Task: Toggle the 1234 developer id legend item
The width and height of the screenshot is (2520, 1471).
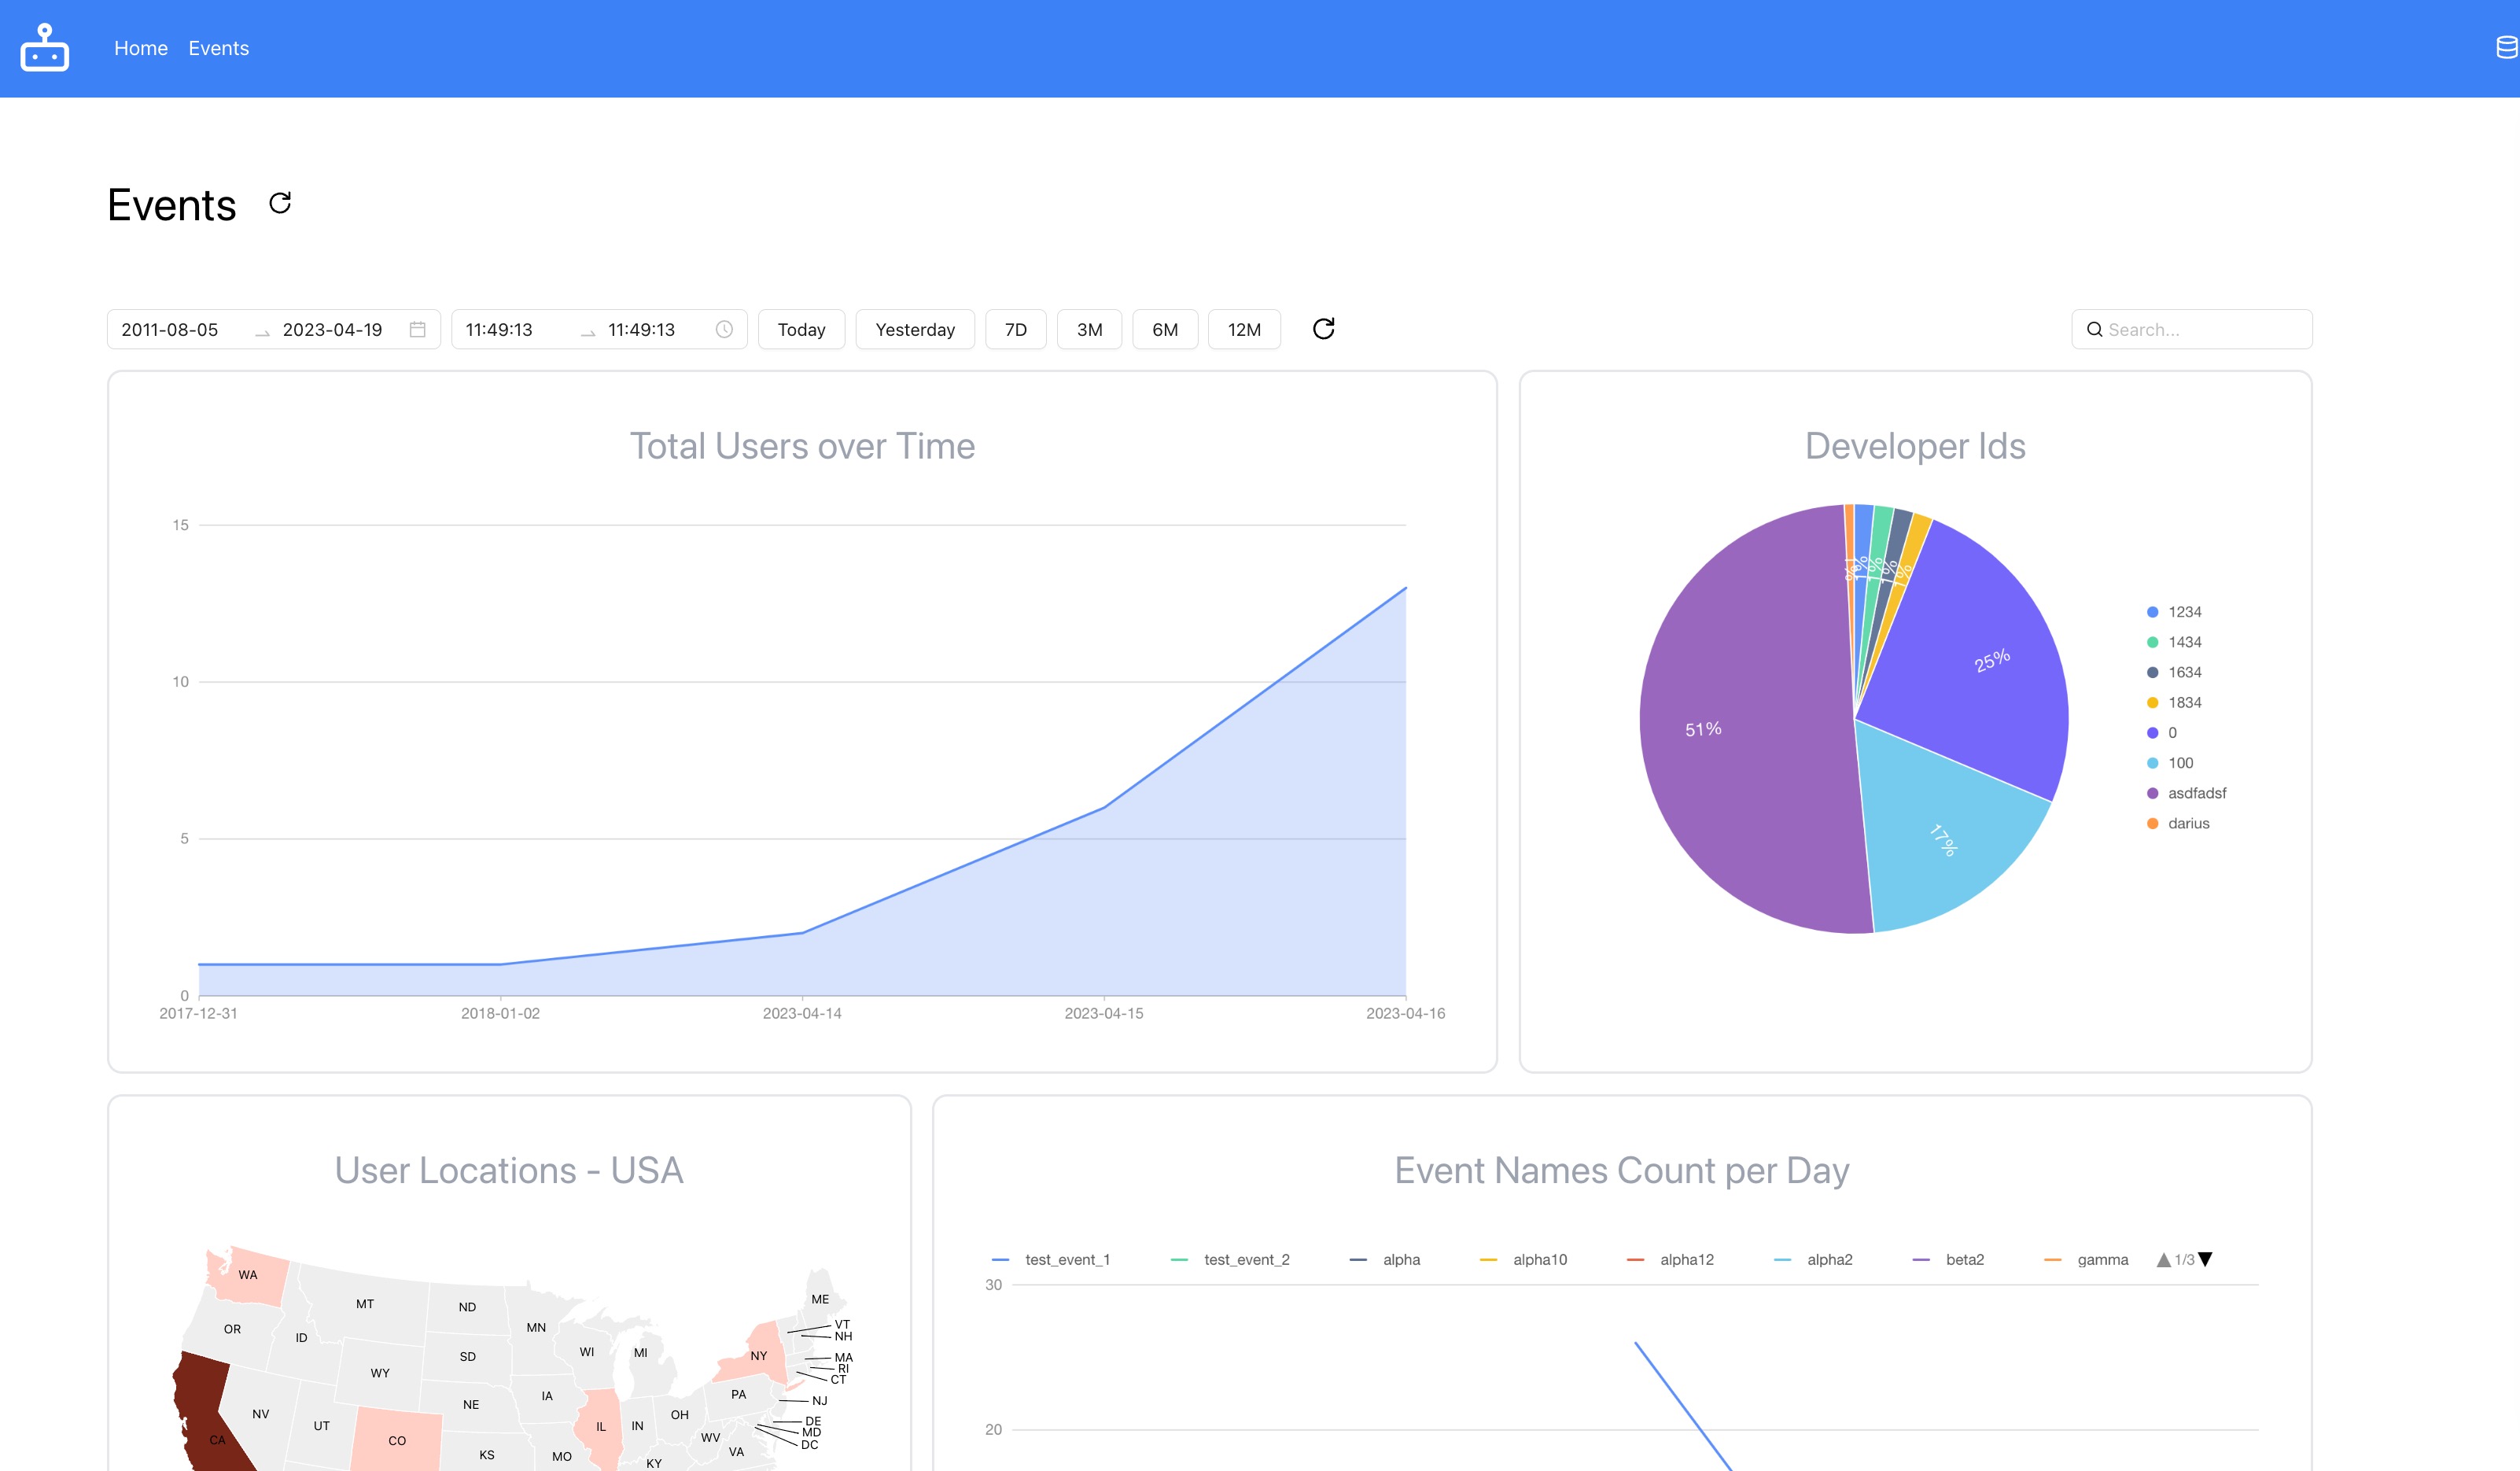Action: click(x=2174, y=612)
